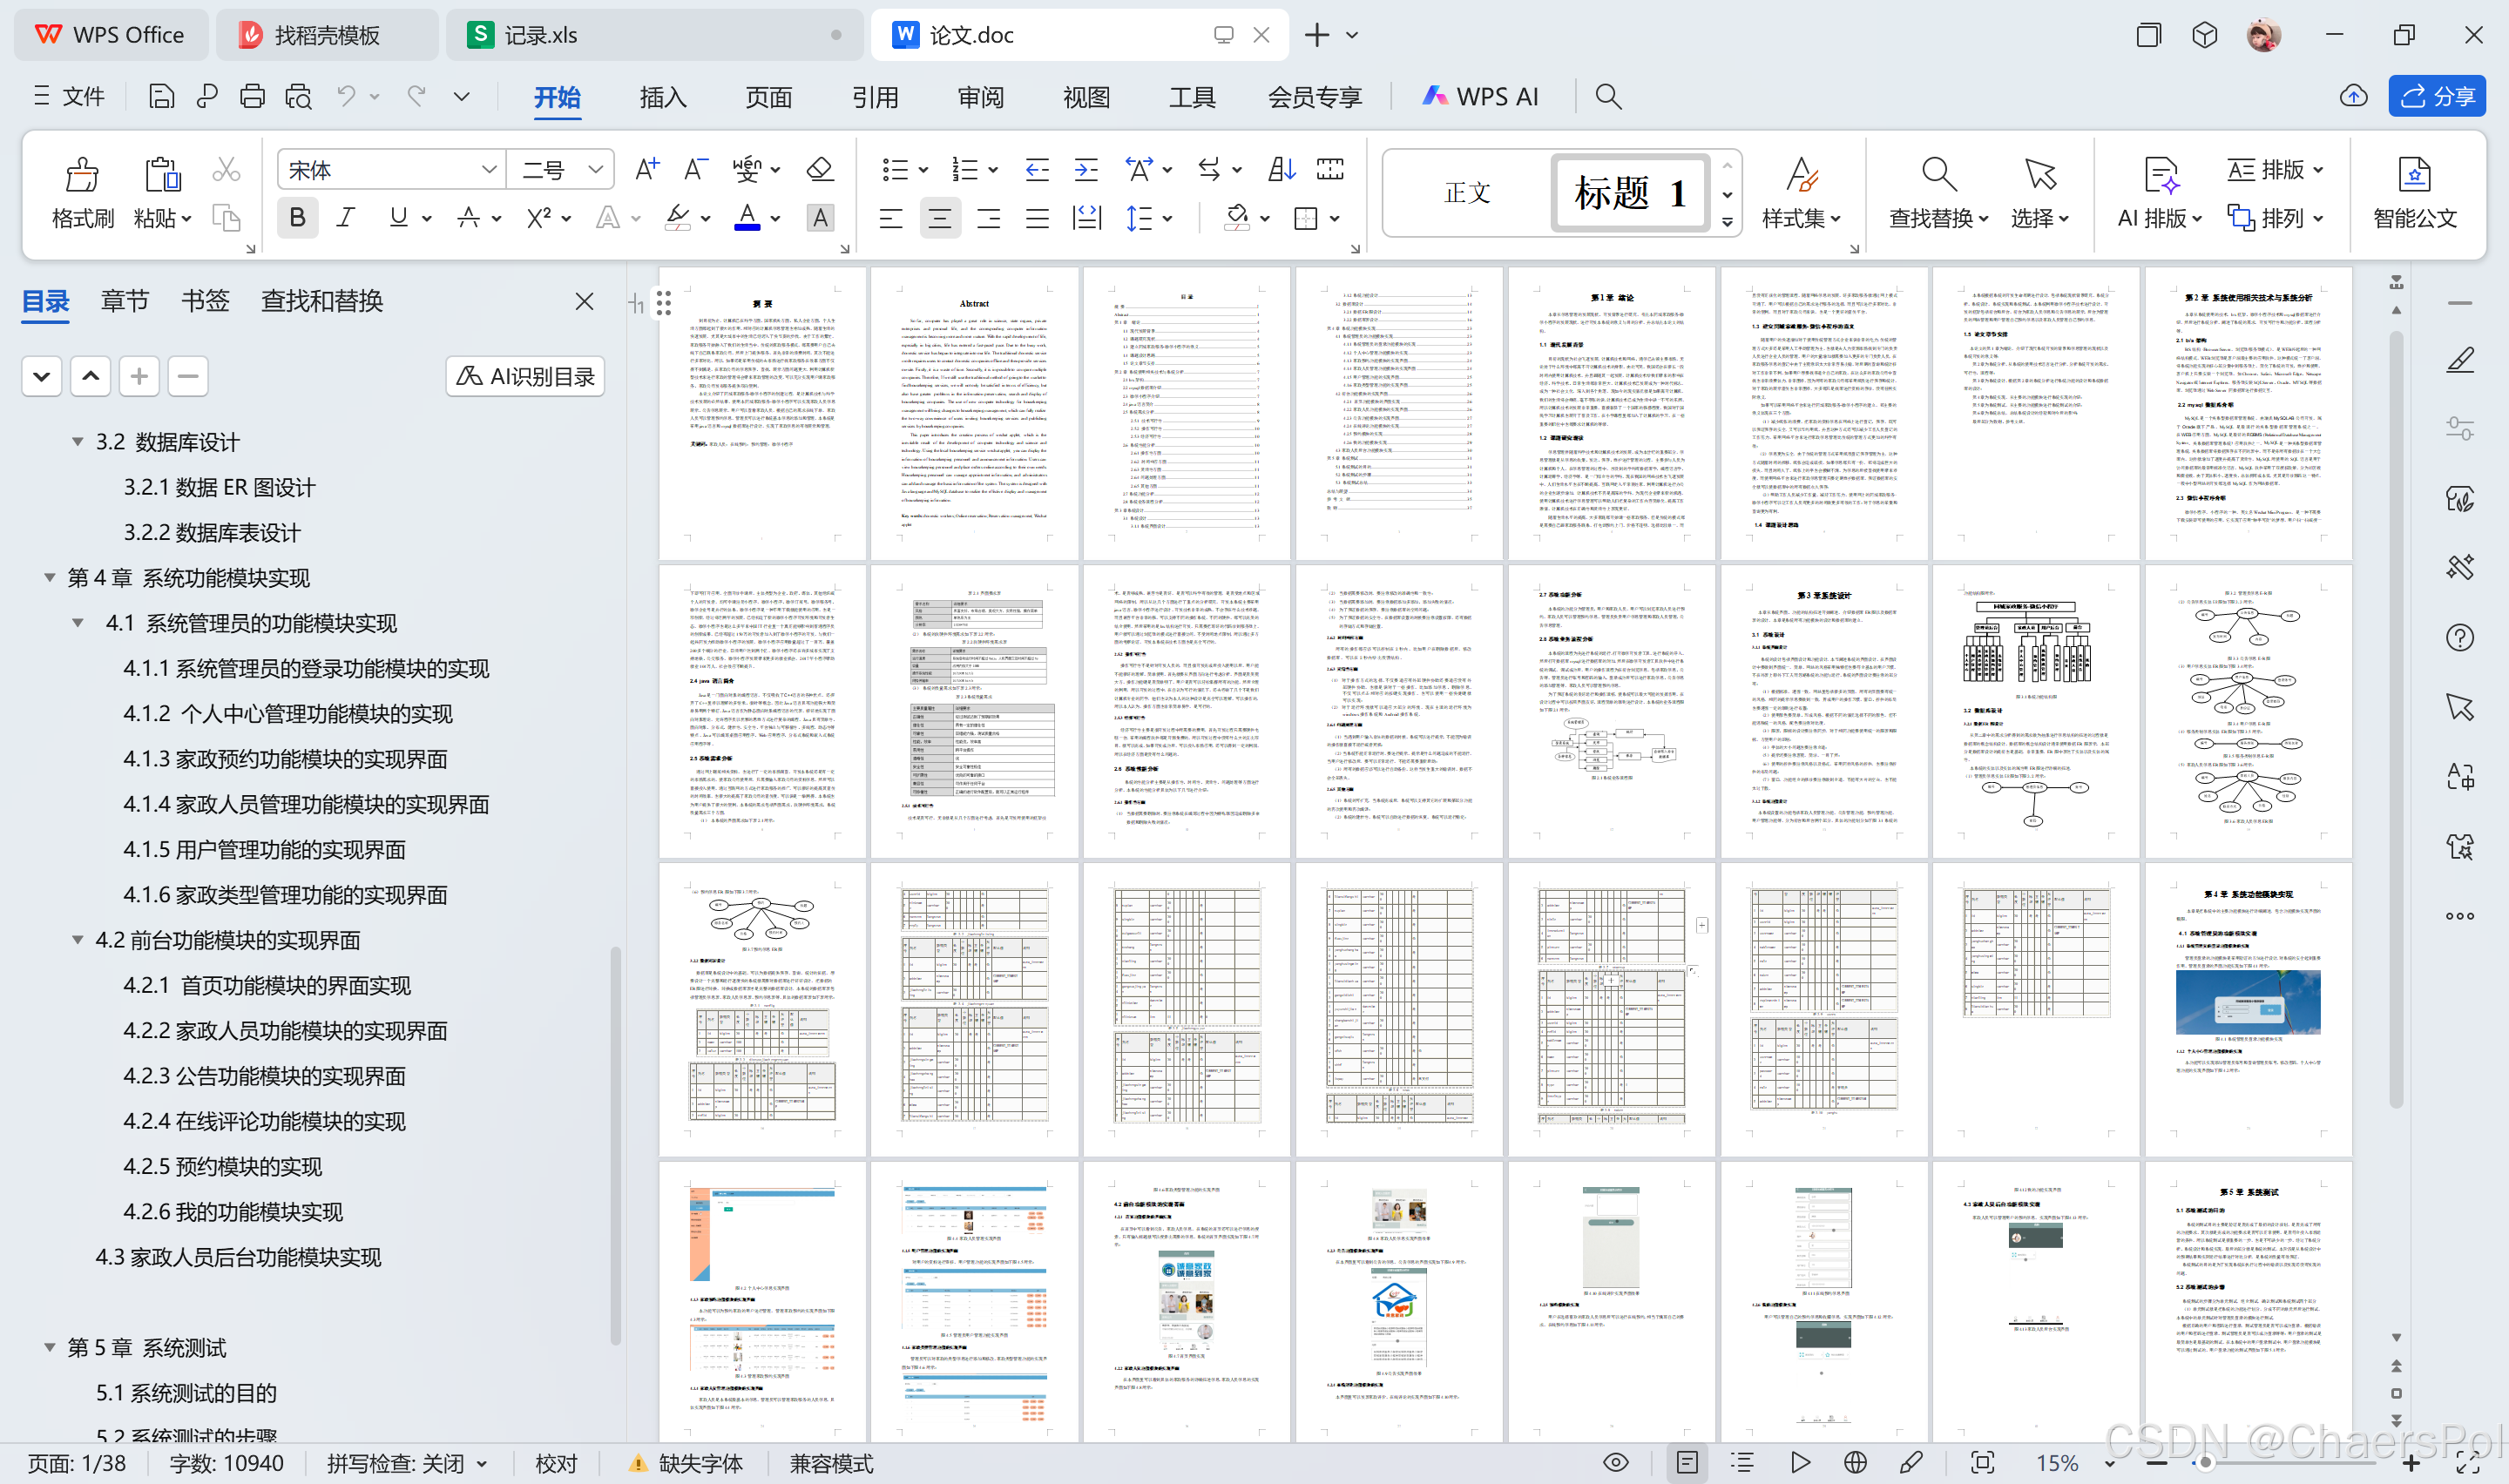This screenshot has width=2509, height=1484.
Task: Click the Save icon in quick toolbar
Action: [161, 96]
